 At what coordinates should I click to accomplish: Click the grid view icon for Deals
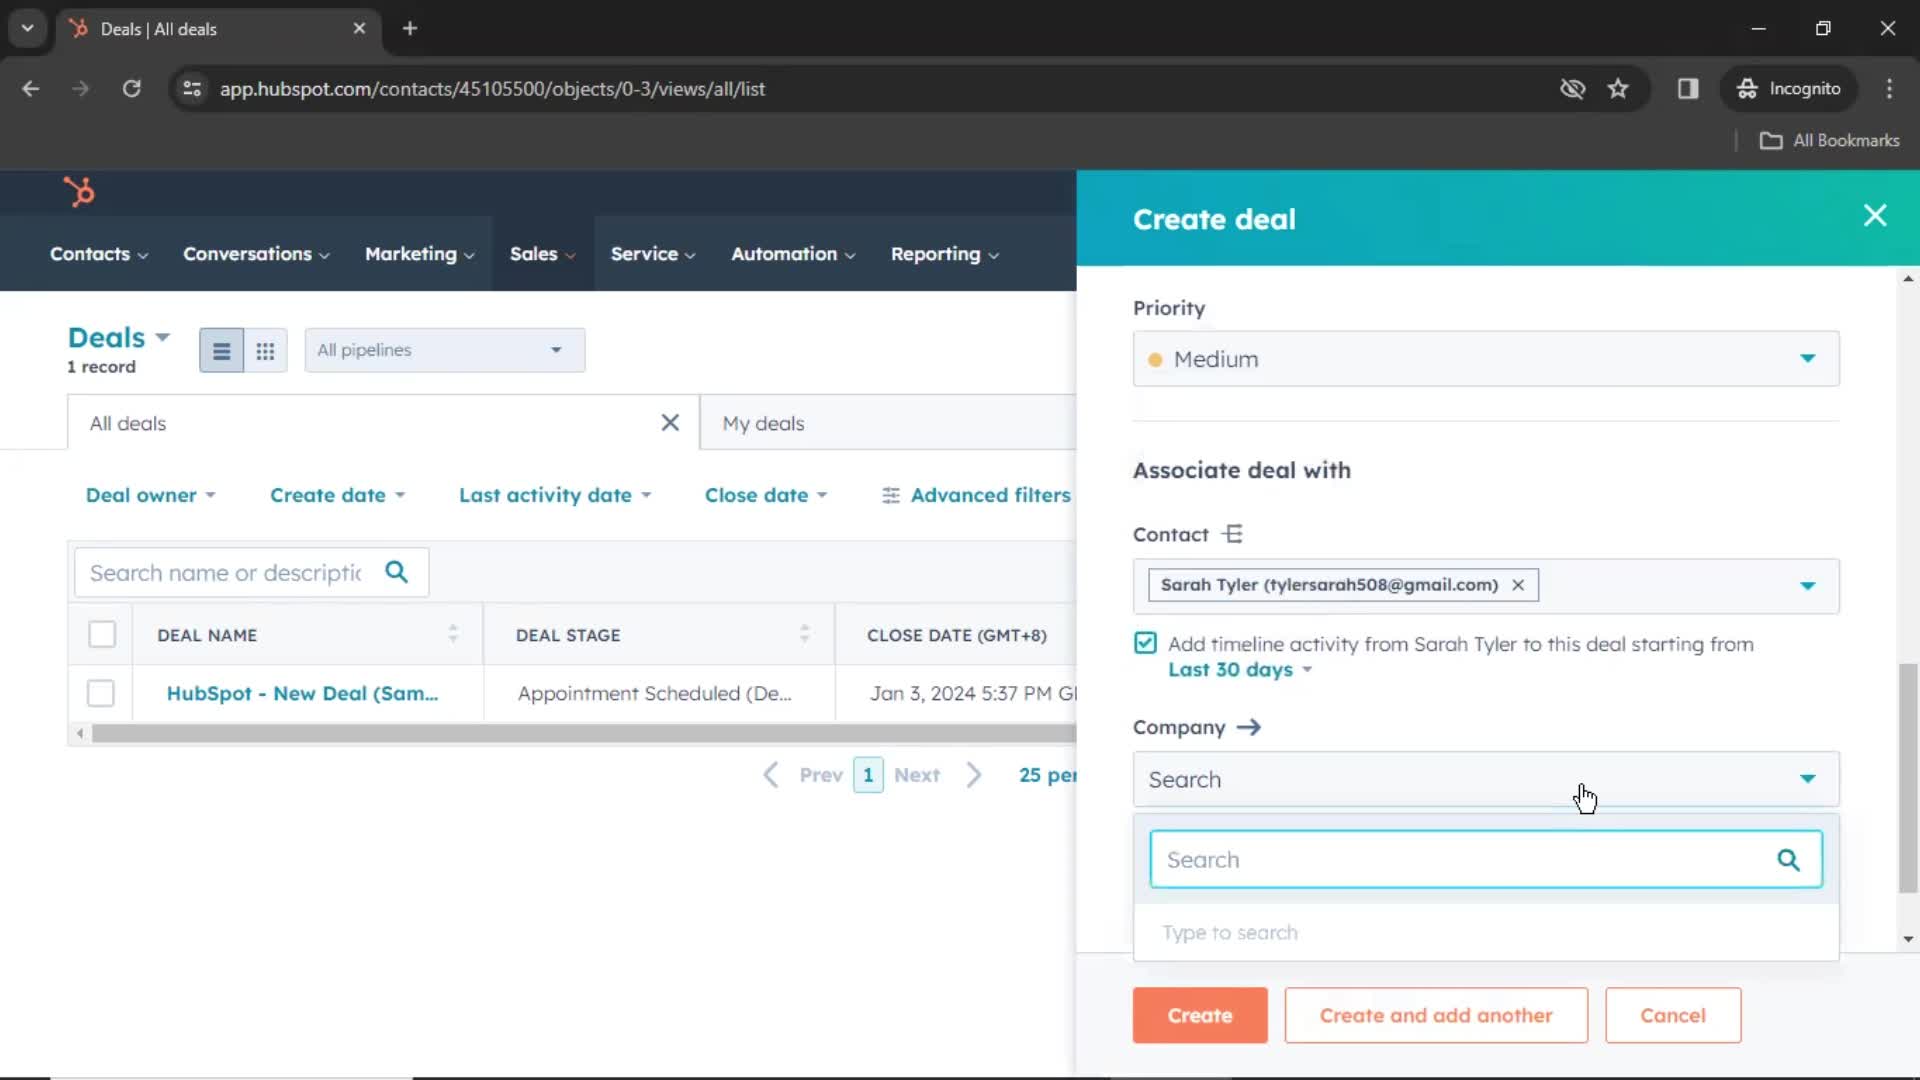pyautogui.click(x=264, y=349)
